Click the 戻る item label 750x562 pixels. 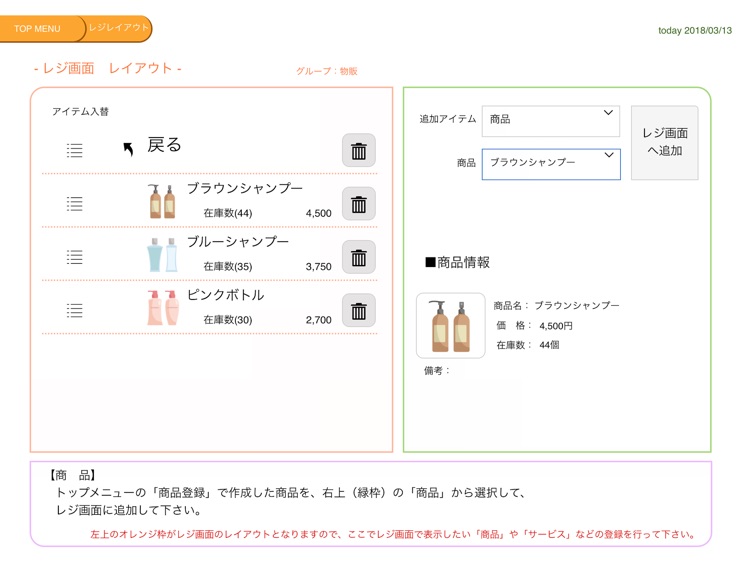[x=165, y=145]
